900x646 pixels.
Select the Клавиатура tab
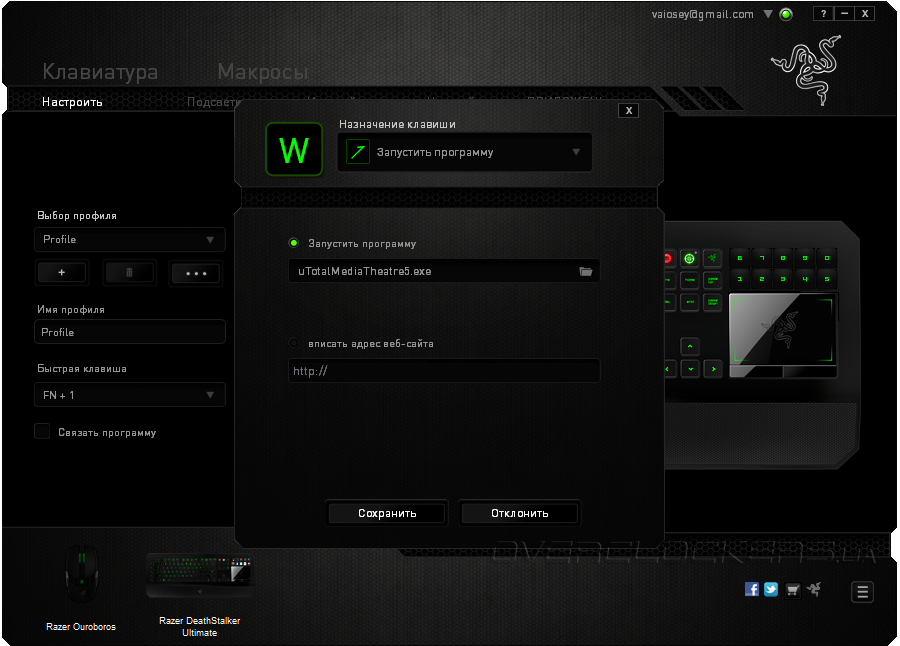101,71
